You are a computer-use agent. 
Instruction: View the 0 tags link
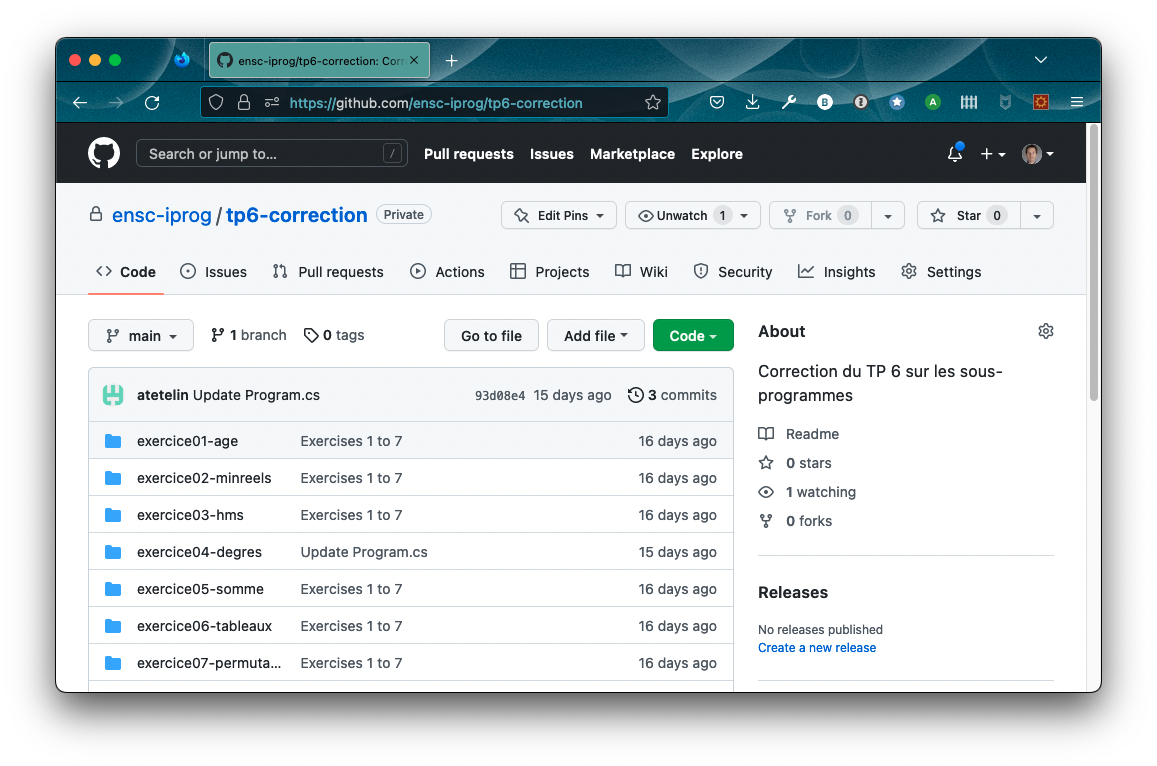coord(334,335)
